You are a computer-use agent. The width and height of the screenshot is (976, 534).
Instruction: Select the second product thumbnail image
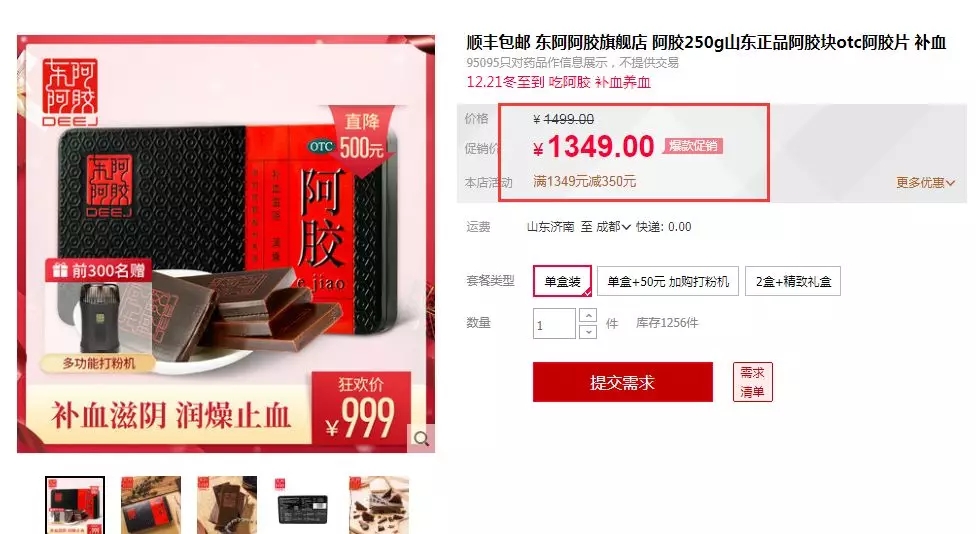[x=151, y=505]
